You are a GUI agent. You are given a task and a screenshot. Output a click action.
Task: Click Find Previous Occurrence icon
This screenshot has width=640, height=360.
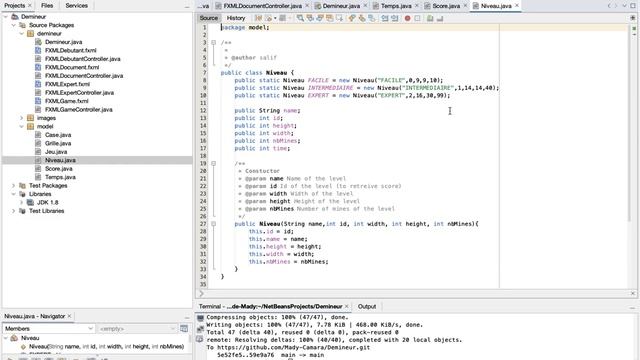click(x=310, y=18)
